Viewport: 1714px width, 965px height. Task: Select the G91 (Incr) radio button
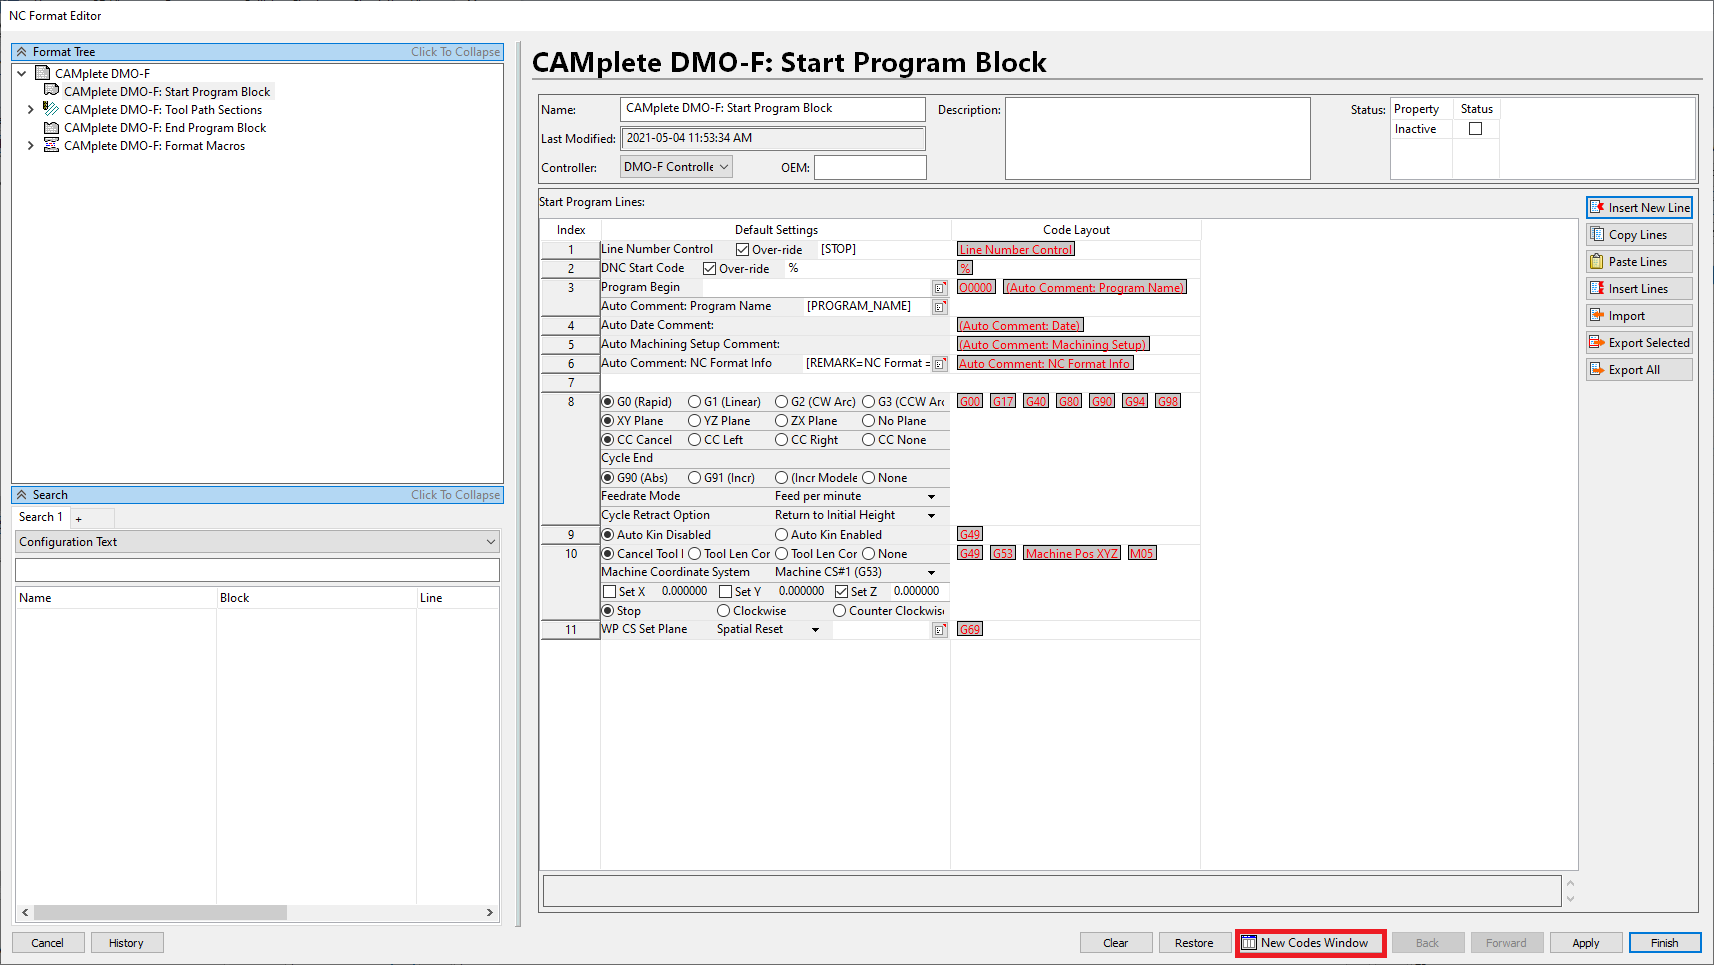[694, 478]
